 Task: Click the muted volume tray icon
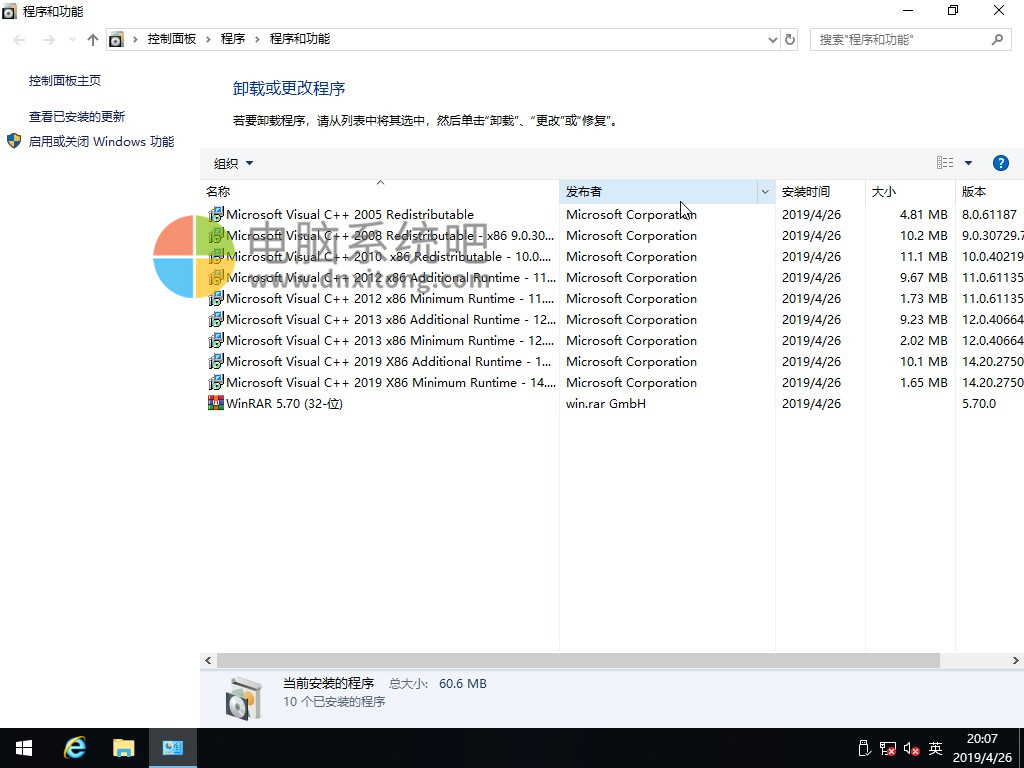tap(912, 748)
